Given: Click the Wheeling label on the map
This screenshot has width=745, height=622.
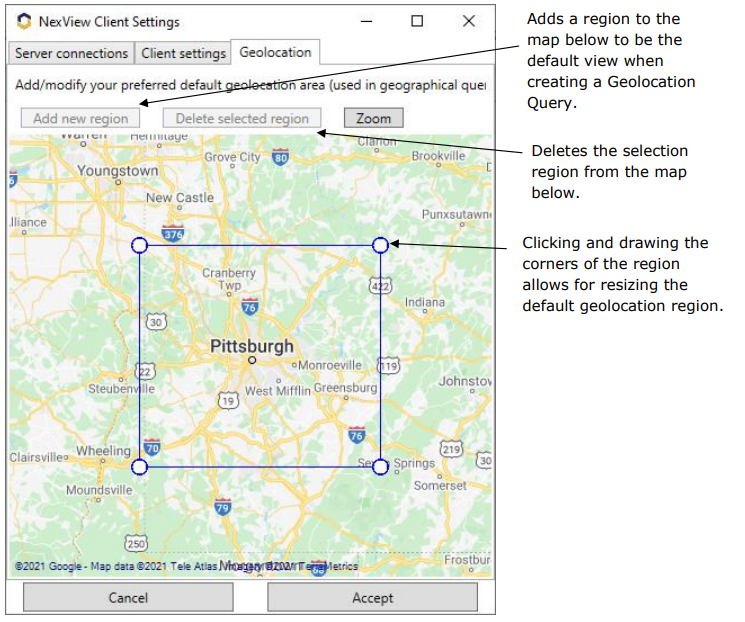Looking at the screenshot, I should click(103, 450).
